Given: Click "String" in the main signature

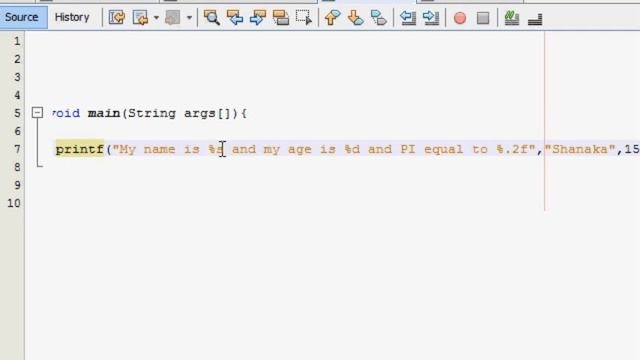Looking at the screenshot, I should tap(152, 113).
